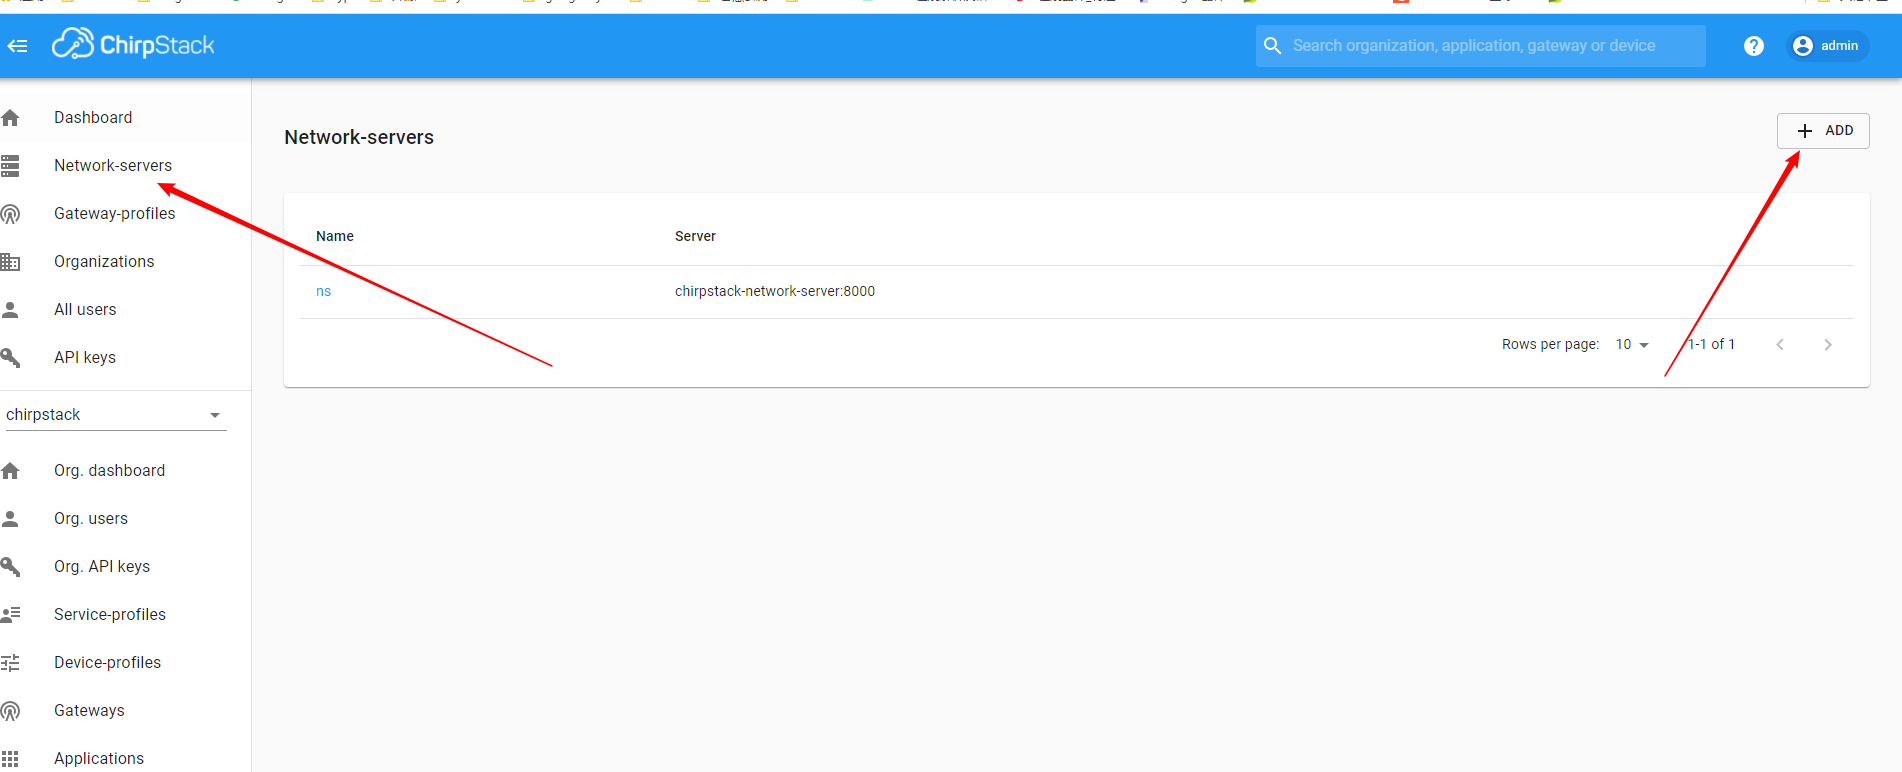Screen dimensions: 1902x772
Task: Click the chirpstack-network-server:8000 cell
Action: [x=775, y=292]
